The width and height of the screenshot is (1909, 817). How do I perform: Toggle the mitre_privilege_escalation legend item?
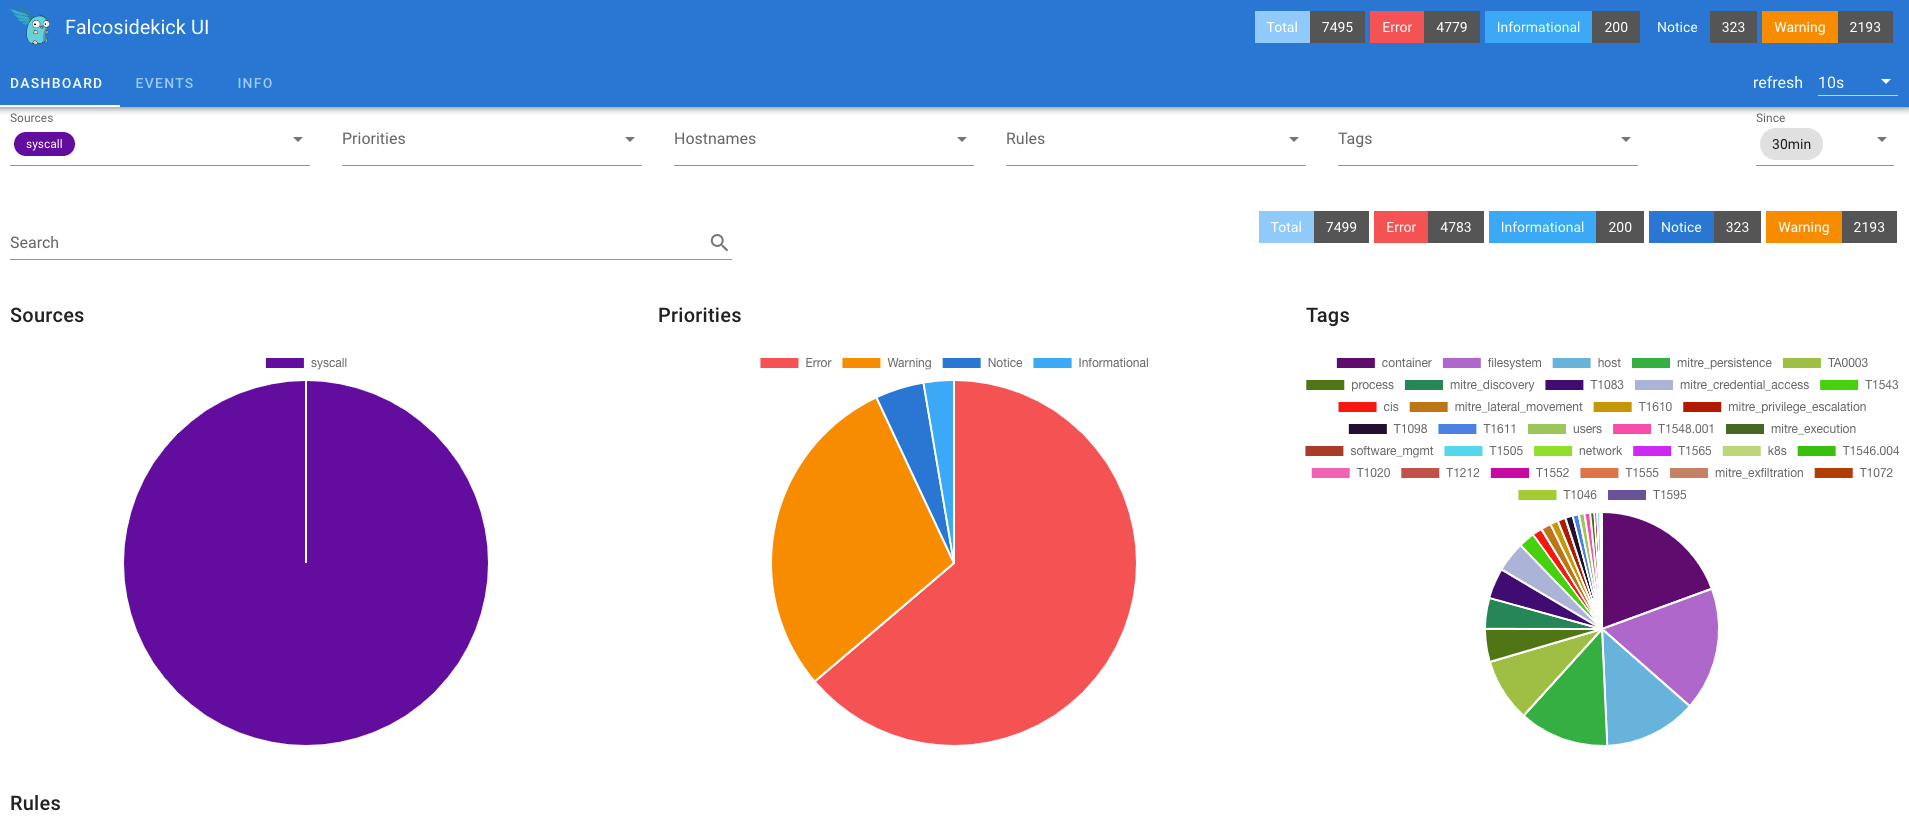click(x=1775, y=407)
